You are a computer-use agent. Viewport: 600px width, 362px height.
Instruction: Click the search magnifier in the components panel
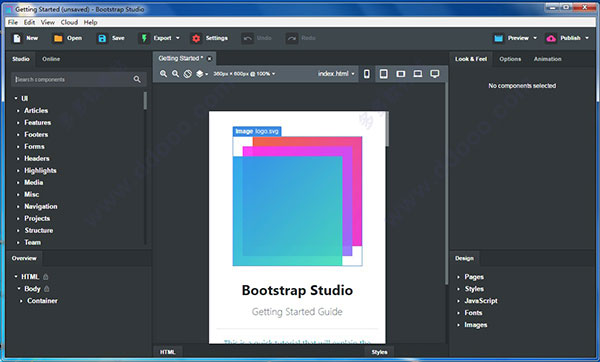click(137, 79)
